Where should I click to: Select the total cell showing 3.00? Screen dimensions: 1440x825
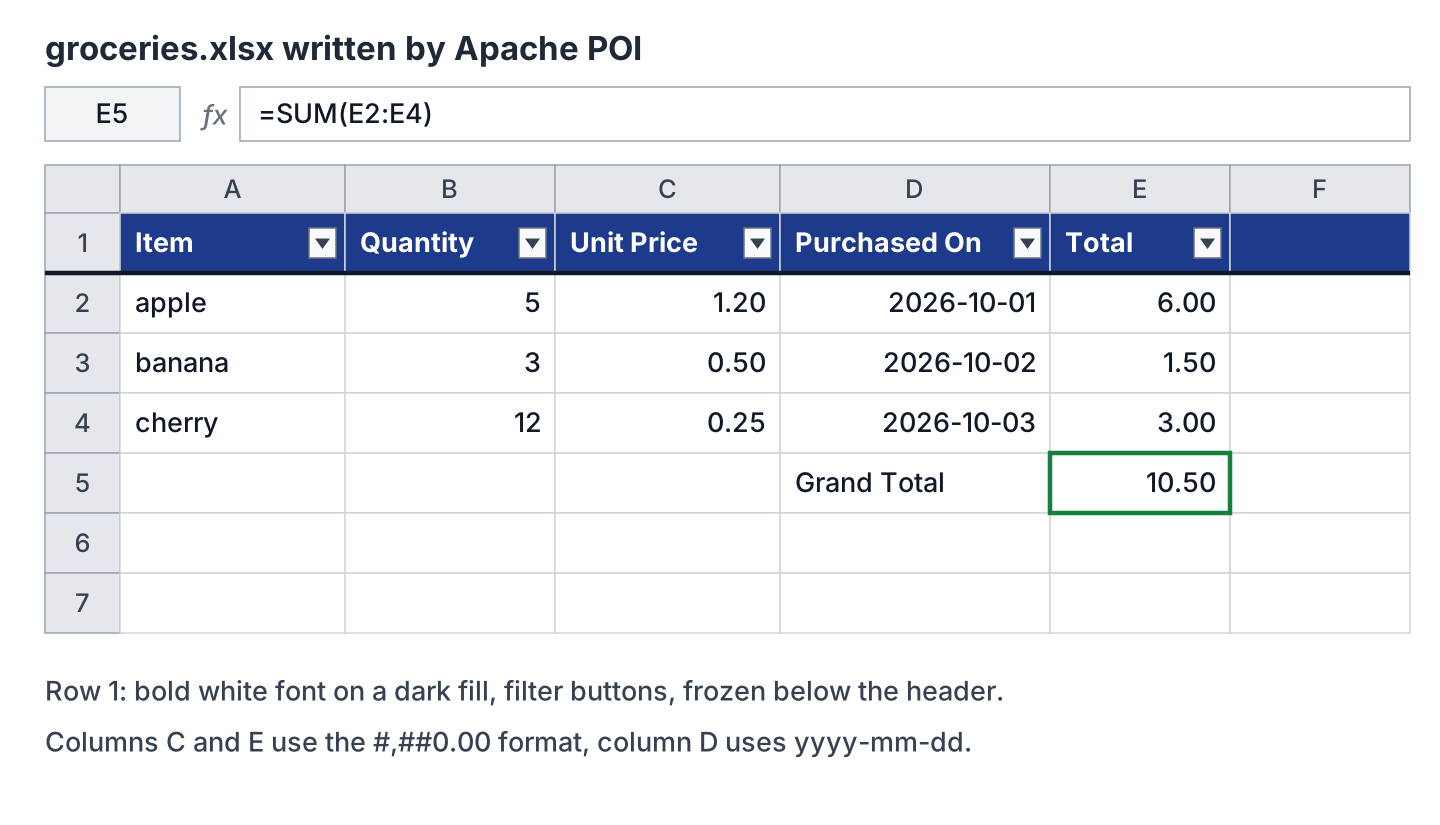point(1140,423)
